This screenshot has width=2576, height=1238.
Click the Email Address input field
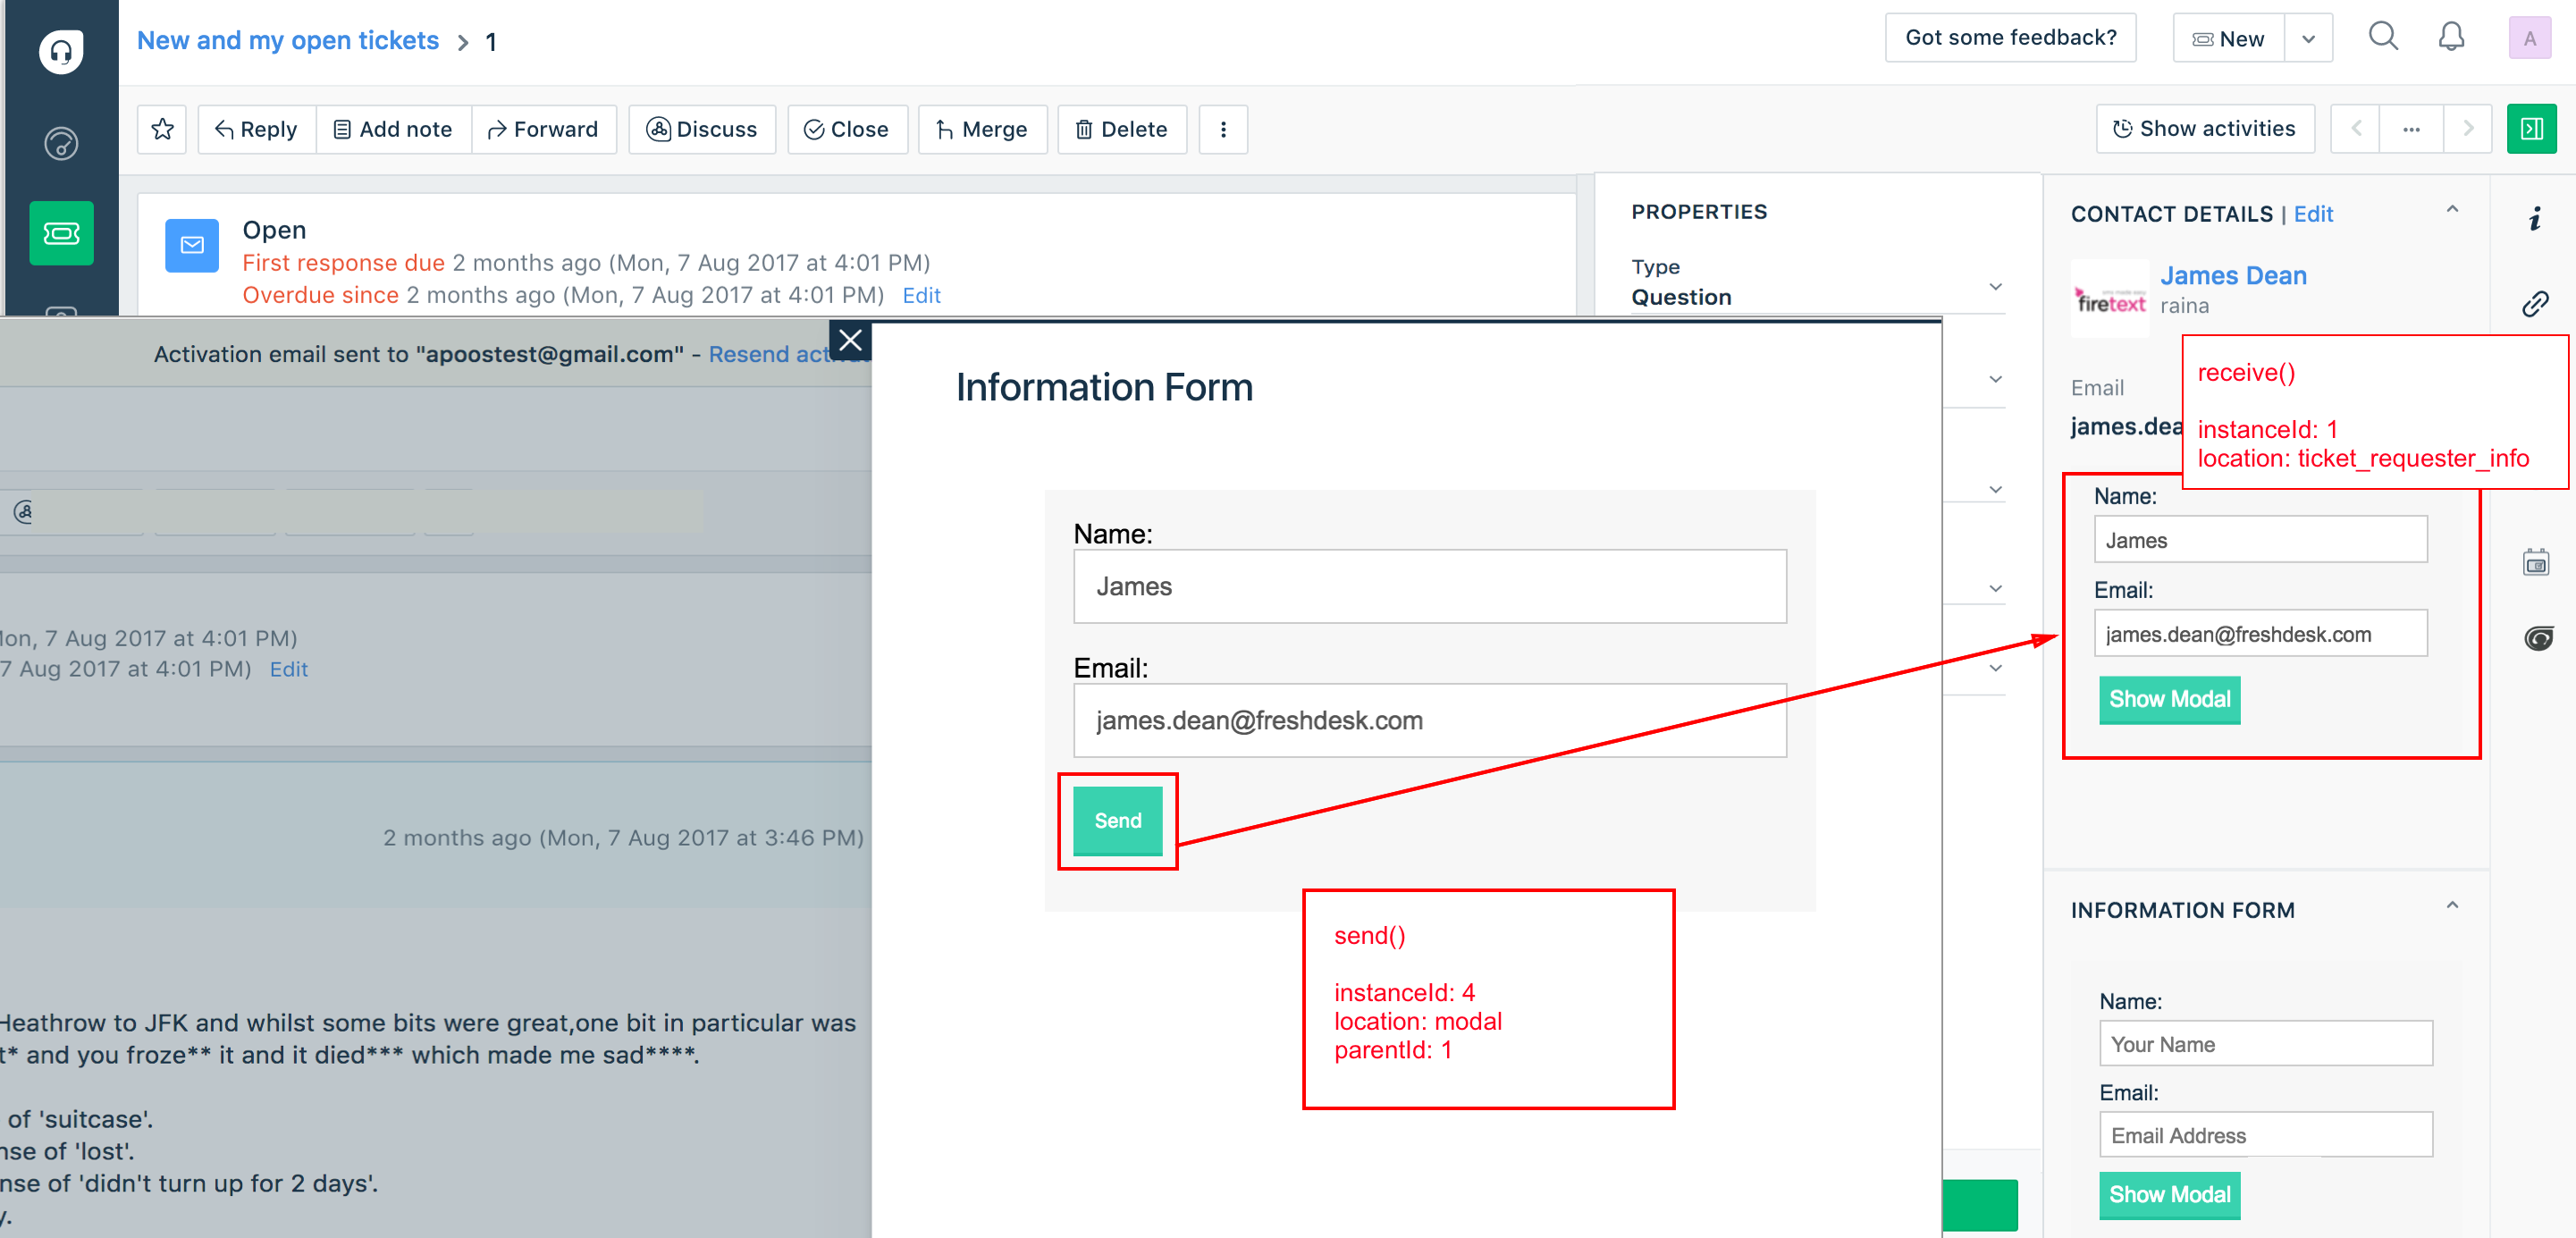tap(2265, 1135)
